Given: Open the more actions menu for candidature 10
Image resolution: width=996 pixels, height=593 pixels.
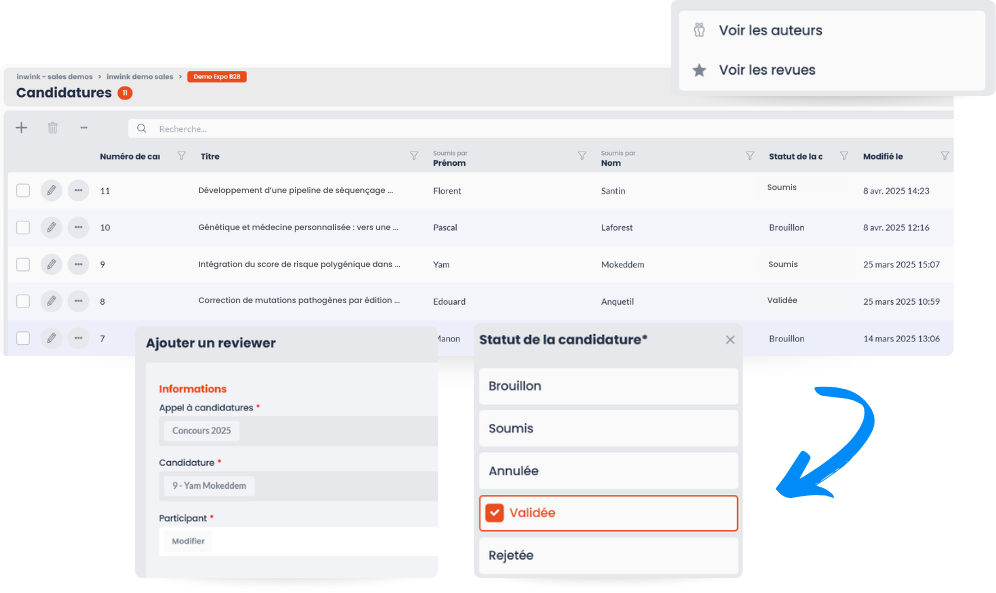Looking at the screenshot, I should point(78,227).
